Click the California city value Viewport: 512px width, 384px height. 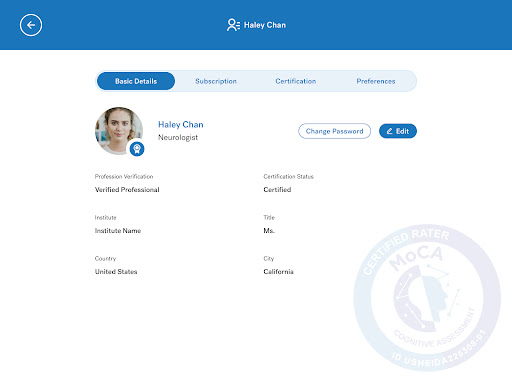[x=278, y=272]
